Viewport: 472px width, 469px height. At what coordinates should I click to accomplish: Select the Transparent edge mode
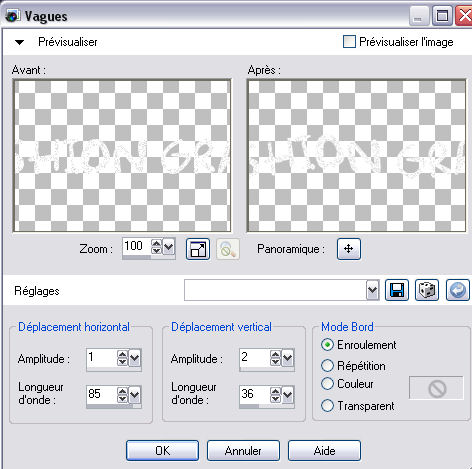[327, 406]
